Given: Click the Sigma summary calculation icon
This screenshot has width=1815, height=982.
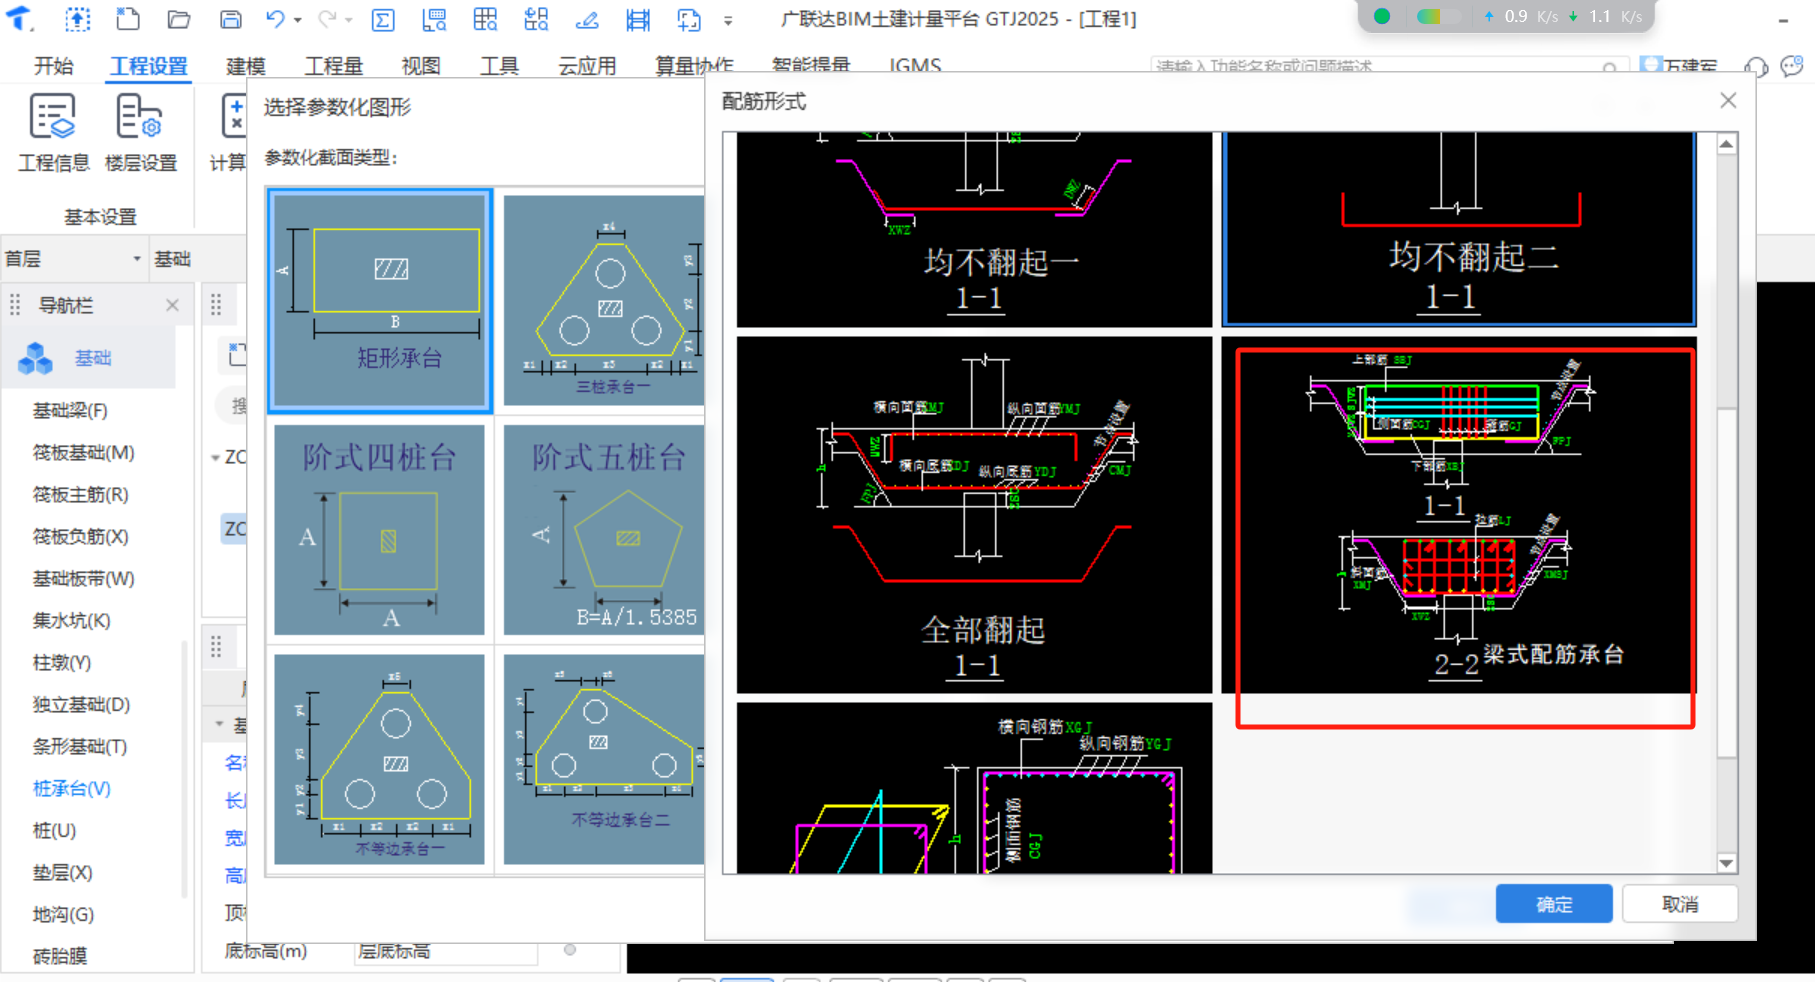Looking at the screenshot, I should click(x=383, y=19).
